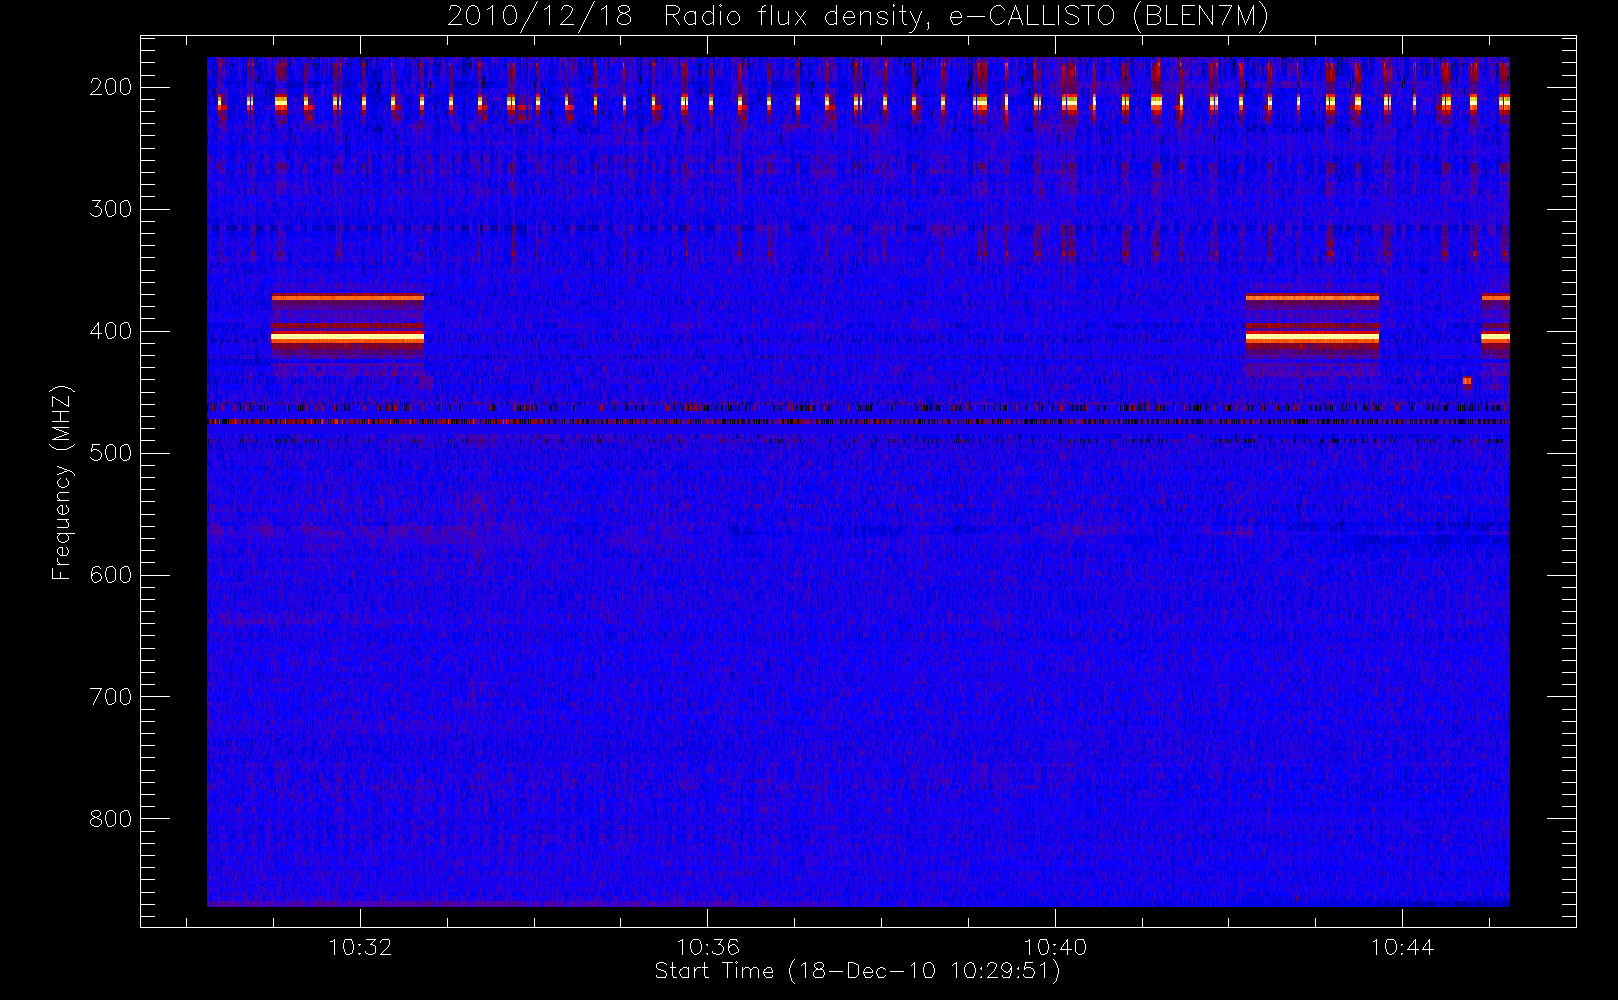Click the 400 frequency tick label
The height and width of the screenshot is (1000, 1618).
[x=111, y=331]
